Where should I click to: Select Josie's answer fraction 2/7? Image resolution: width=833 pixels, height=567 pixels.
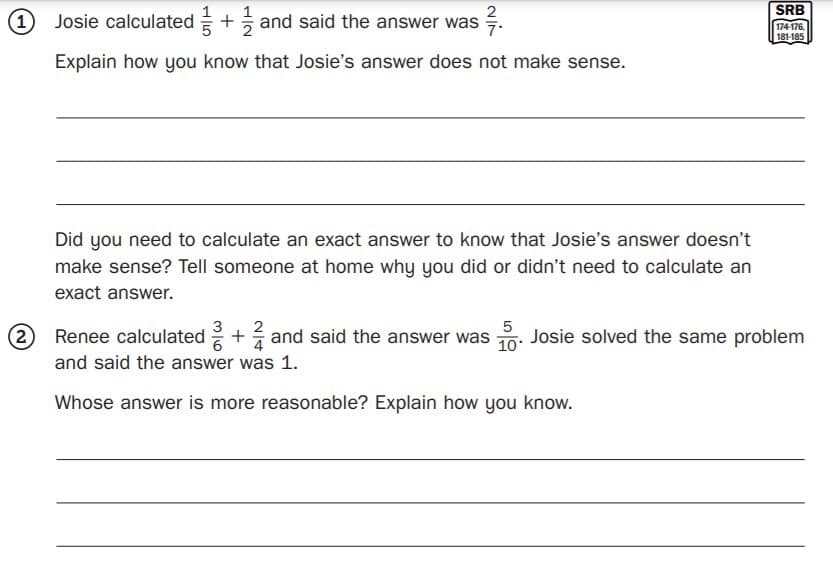click(x=491, y=21)
